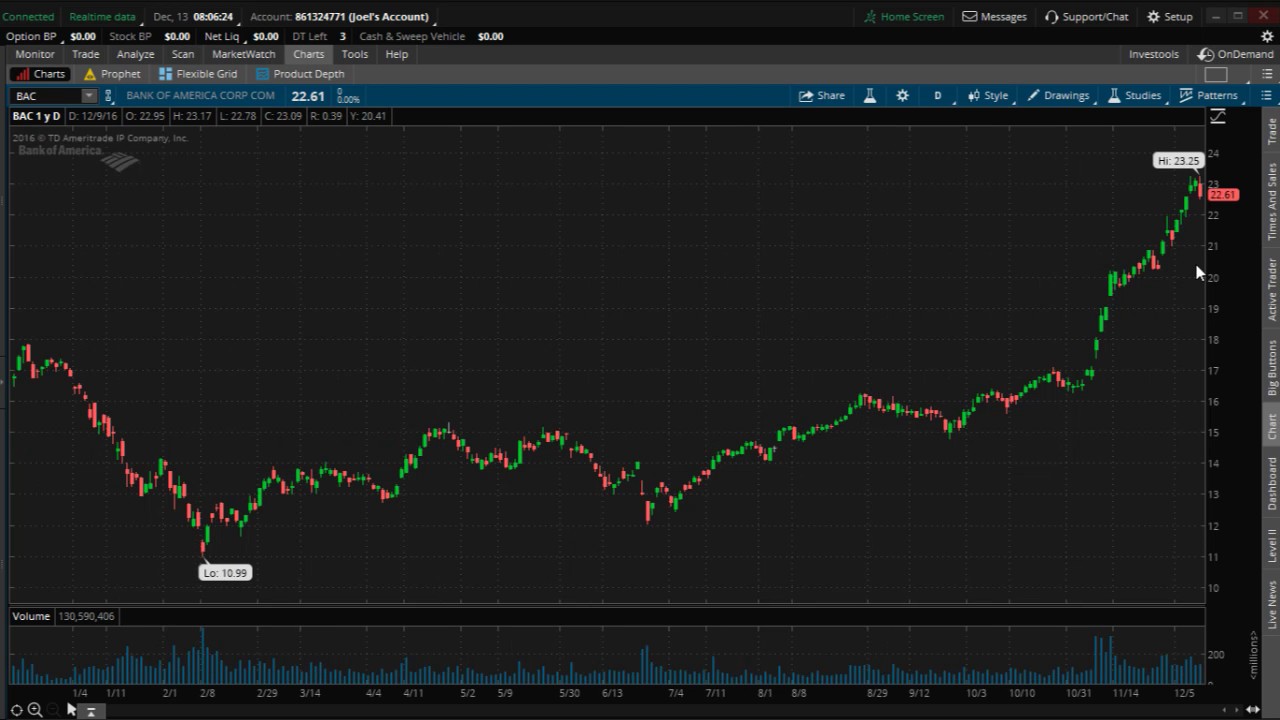Open the Patterns dropdown

coord(1209,96)
